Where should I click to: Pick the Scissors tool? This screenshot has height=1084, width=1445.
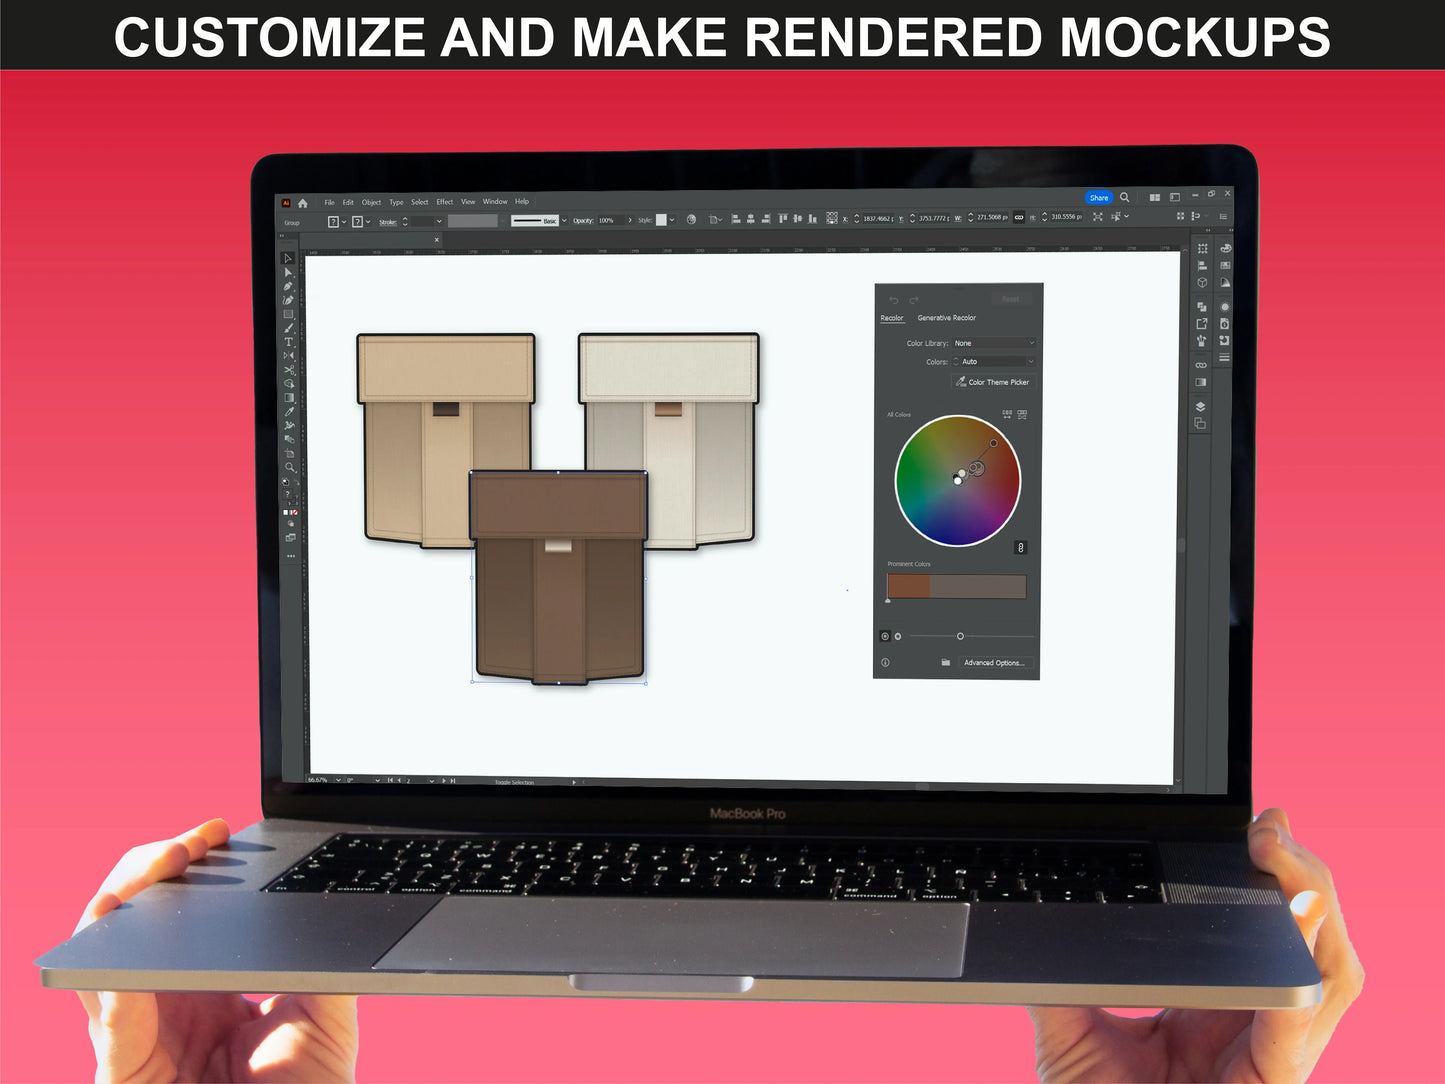coord(289,370)
